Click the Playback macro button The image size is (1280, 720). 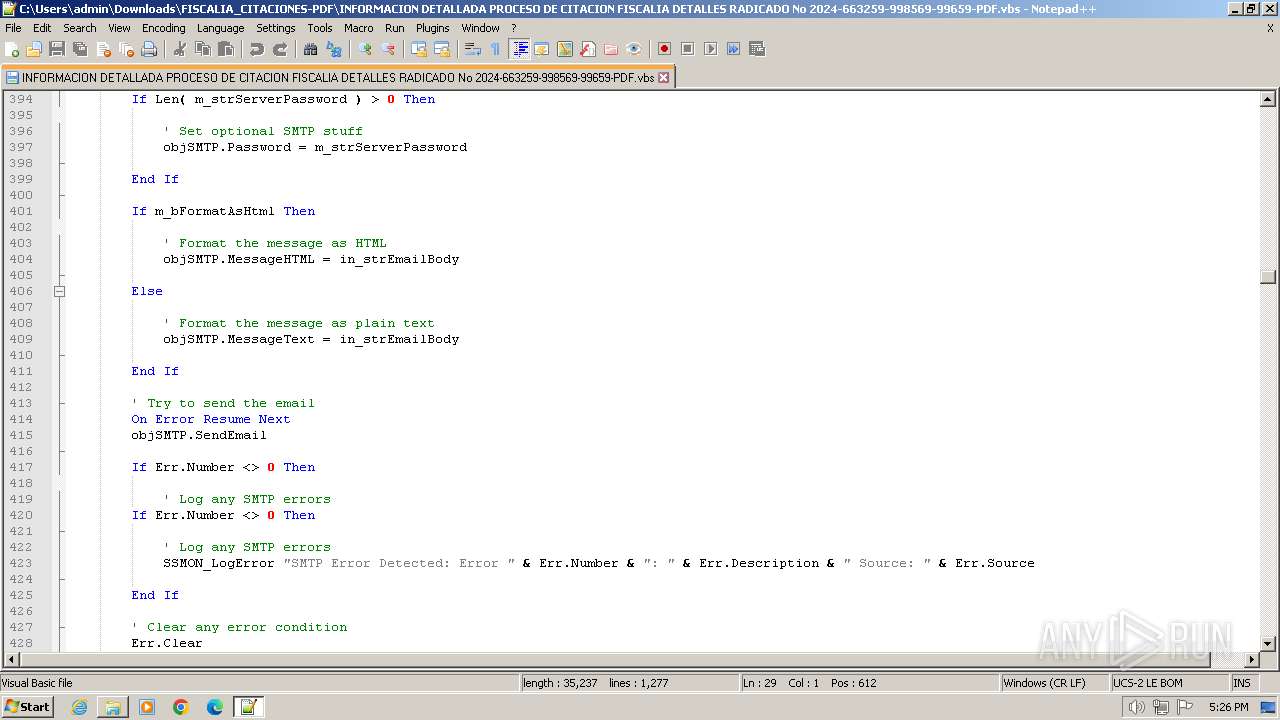click(710, 49)
